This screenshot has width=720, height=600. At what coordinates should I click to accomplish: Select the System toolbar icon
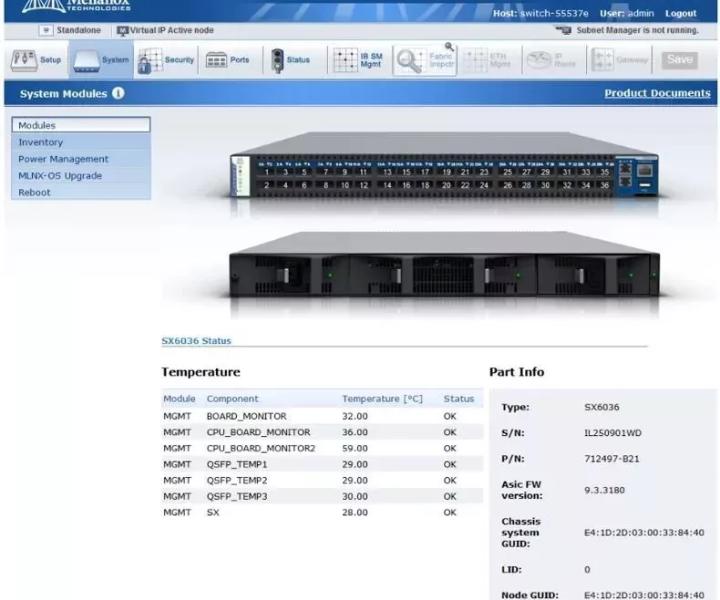click(101, 60)
